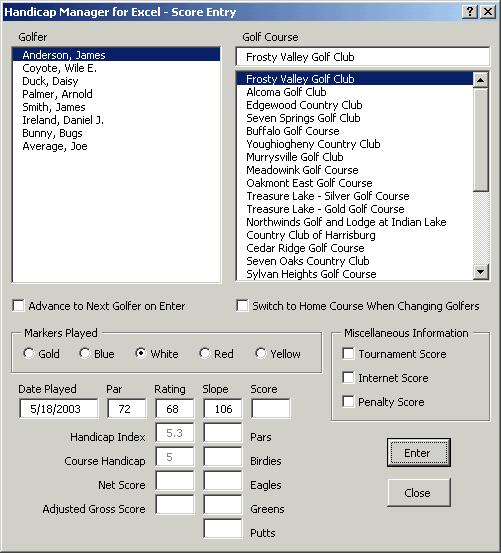Select the Gold markers radio button
This screenshot has width=501, height=553.
(x=29, y=353)
